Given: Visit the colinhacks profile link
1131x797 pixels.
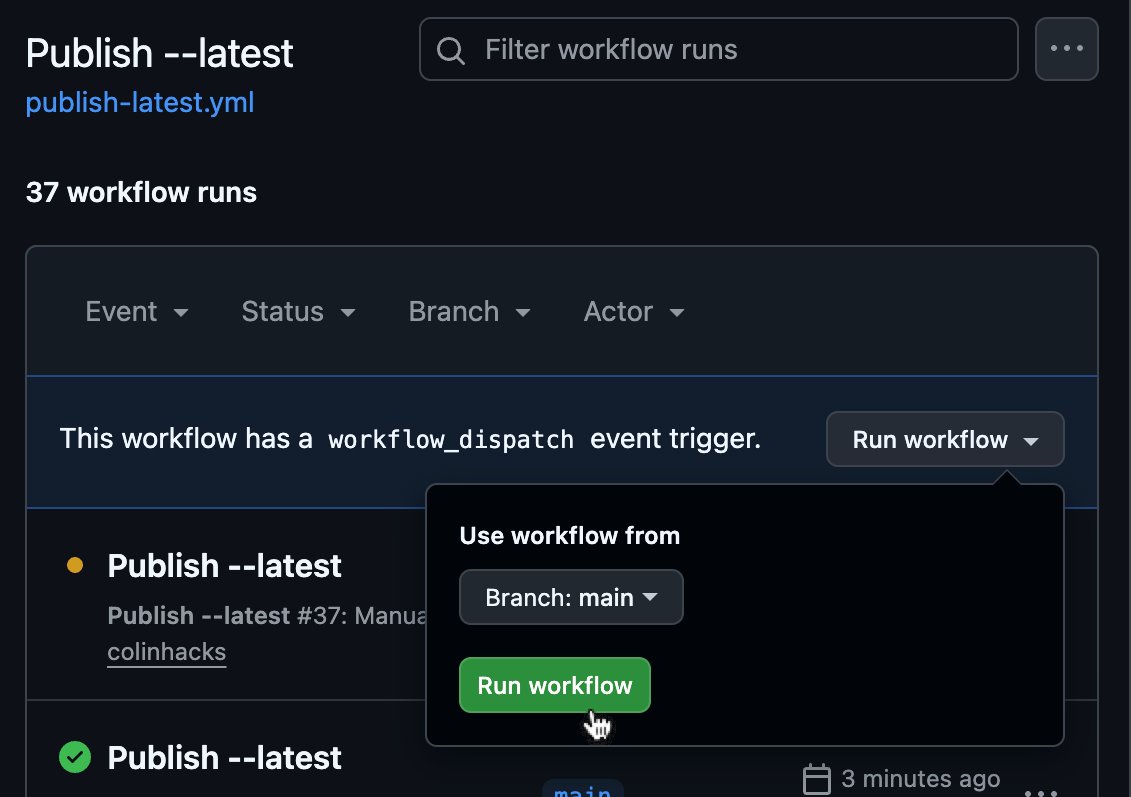Looking at the screenshot, I should coord(166,651).
